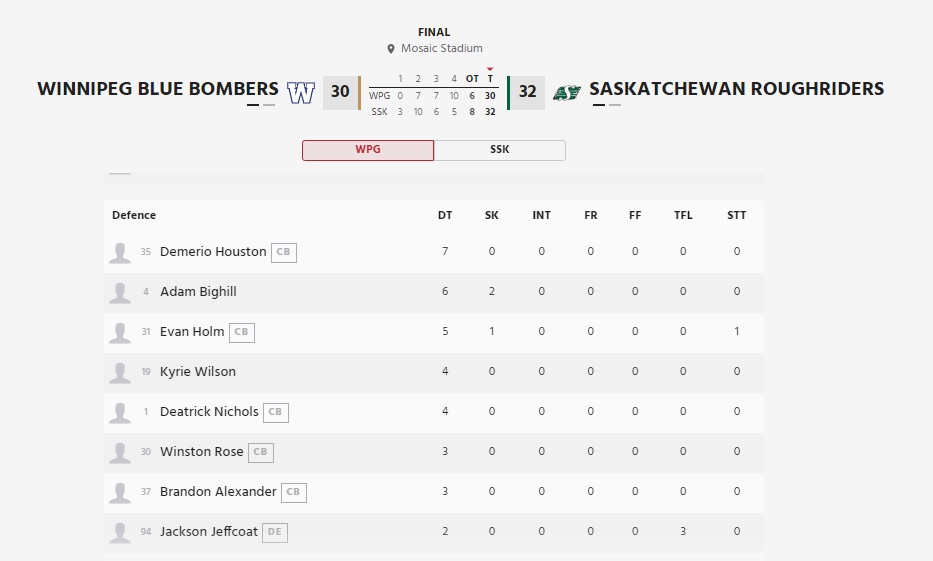The height and width of the screenshot is (561, 933).
Task: Click Jackson Jeffcoat's player avatar icon
Action: [120, 532]
